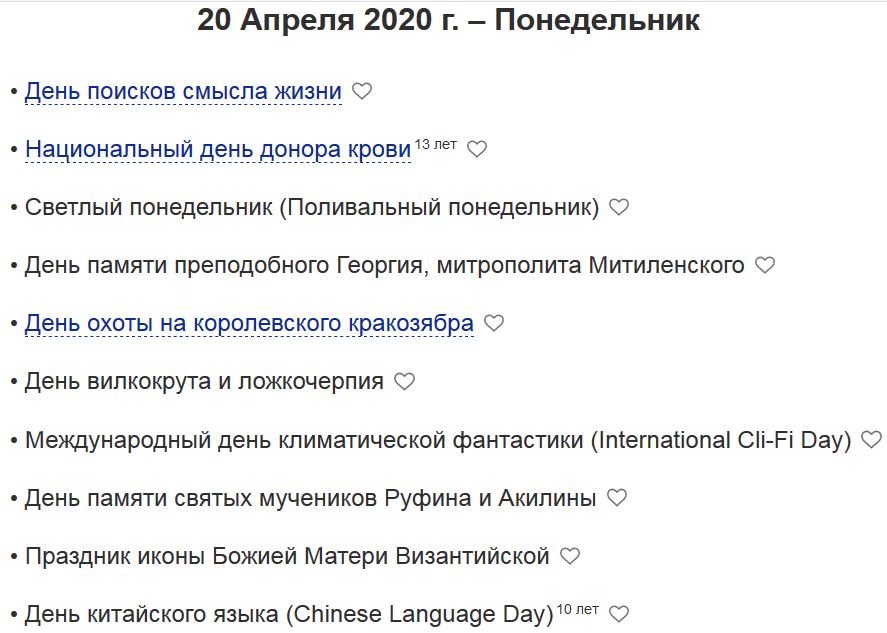Click heart next to День охоты на королевского кракозябра
Image resolution: width=887 pixels, height=633 pixels.
click(x=493, y=323)
